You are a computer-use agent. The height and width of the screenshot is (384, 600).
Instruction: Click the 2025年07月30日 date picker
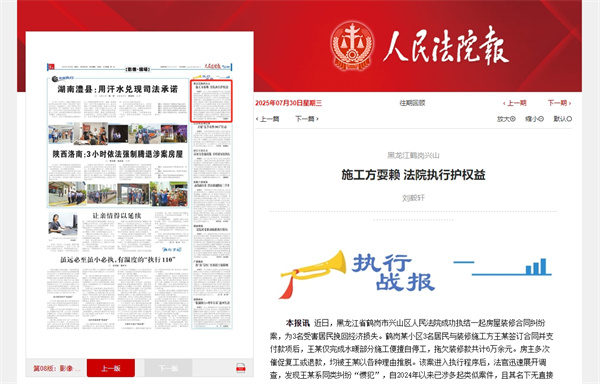click(289, 103)
